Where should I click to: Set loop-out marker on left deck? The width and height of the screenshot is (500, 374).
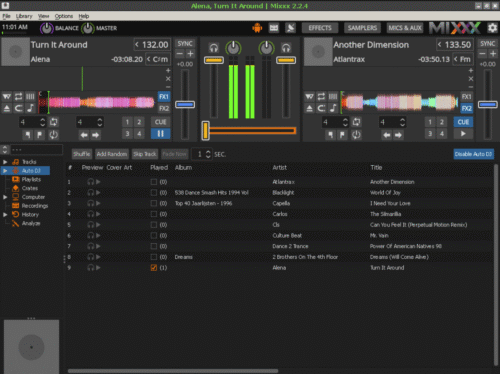40,135
